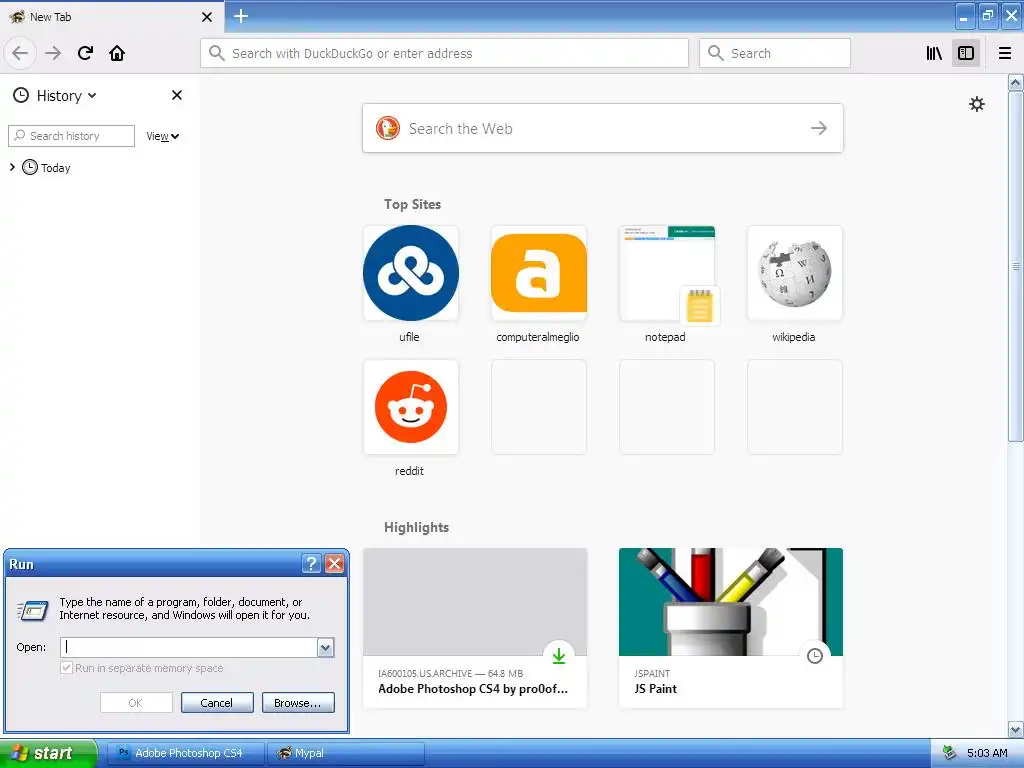Open new tab preferences gear icon
This screenshot has height=768, width=1024.
[976, 104]
